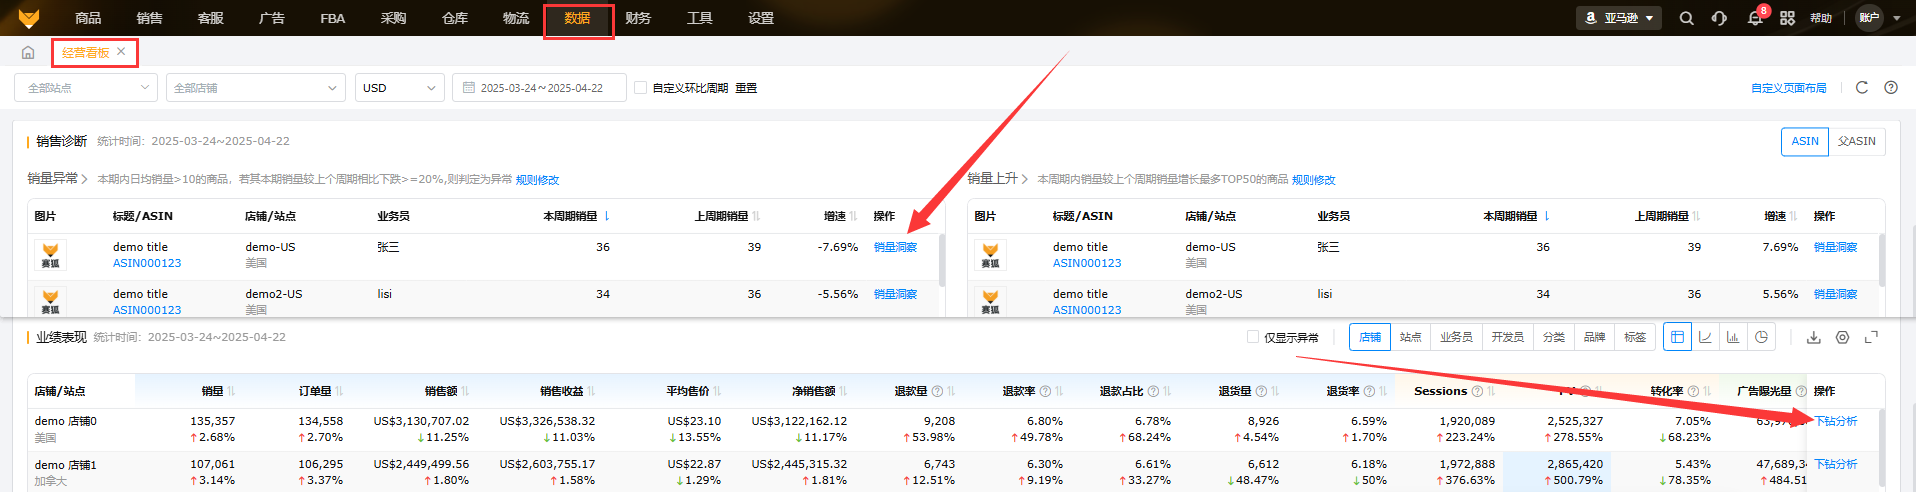Click 规则修改 under 销量异常
The image size is (1916, 492).
[x=537, y=180]
